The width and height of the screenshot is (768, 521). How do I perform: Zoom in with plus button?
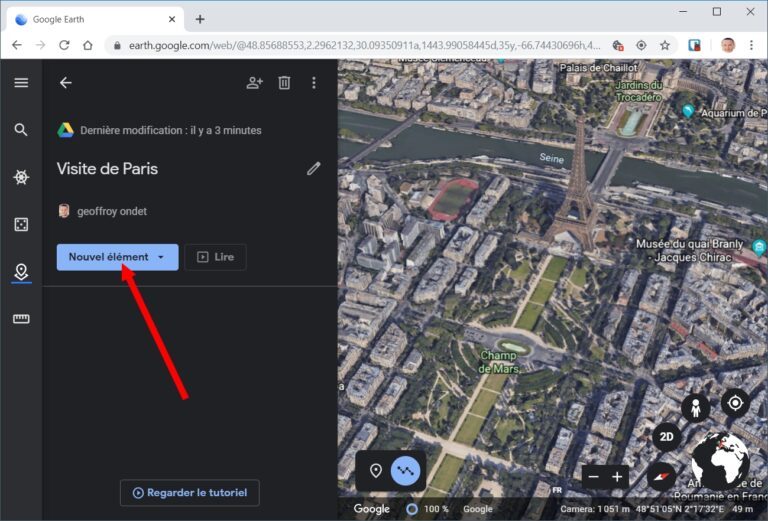tap(617, 476)
